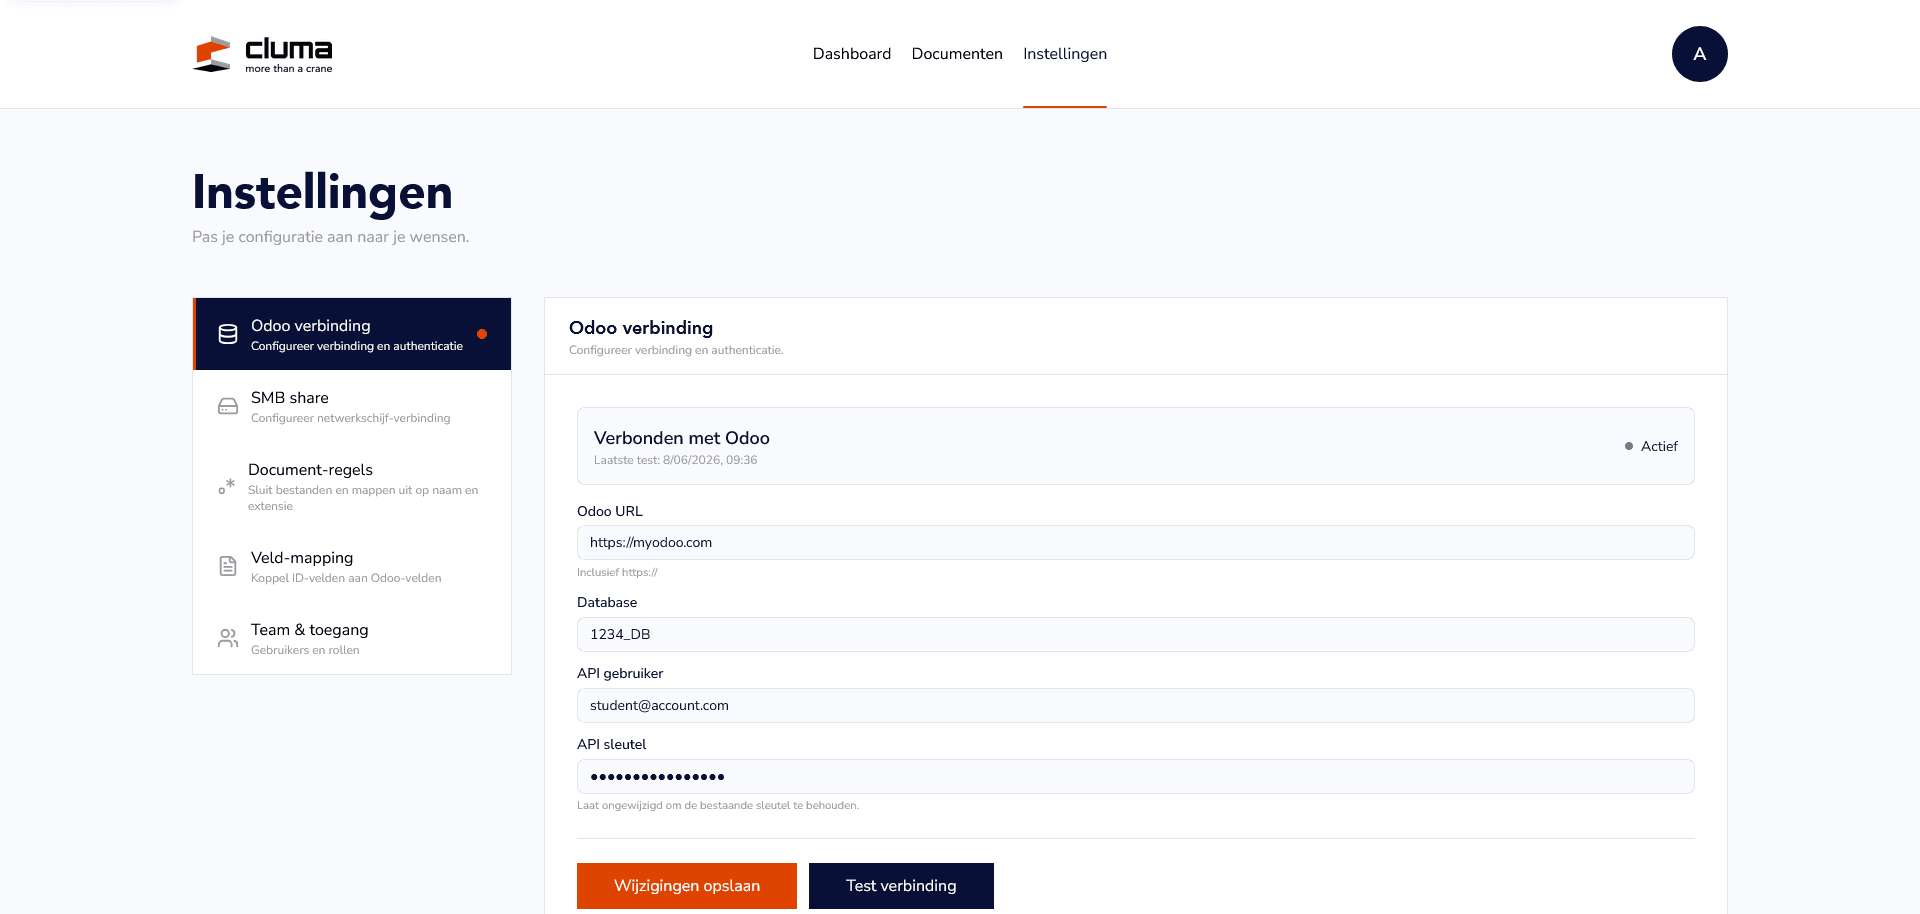
Task: Click the "Database" field label
Action: click(x=607, y=602)
